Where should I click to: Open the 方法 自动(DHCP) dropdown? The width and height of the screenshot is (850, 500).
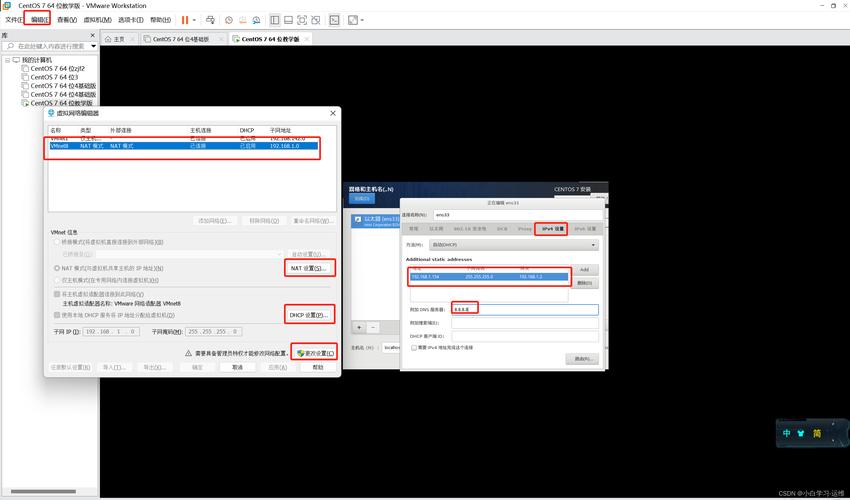513,245
